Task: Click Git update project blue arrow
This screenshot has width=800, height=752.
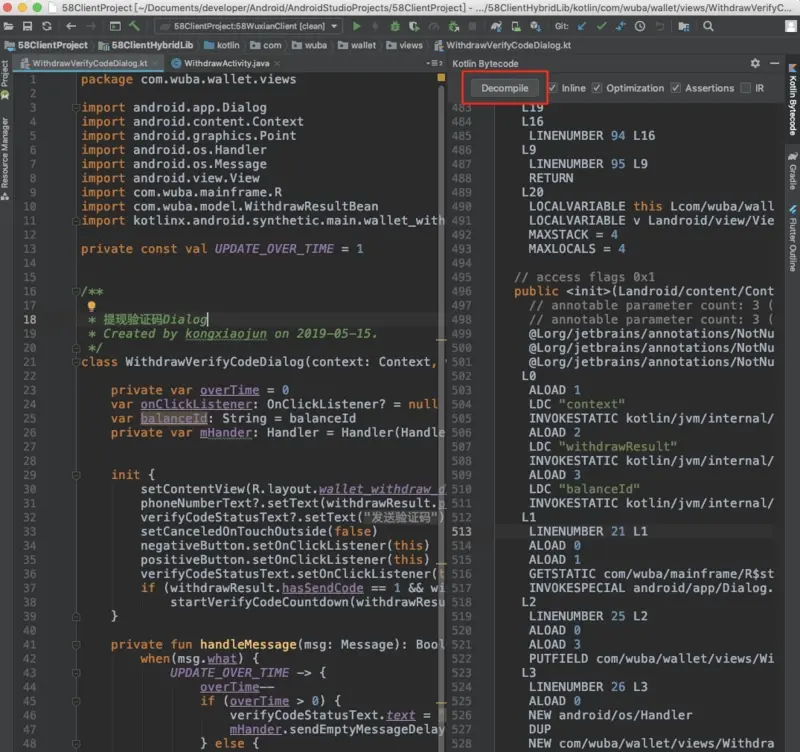Action: tap(582, 26)
